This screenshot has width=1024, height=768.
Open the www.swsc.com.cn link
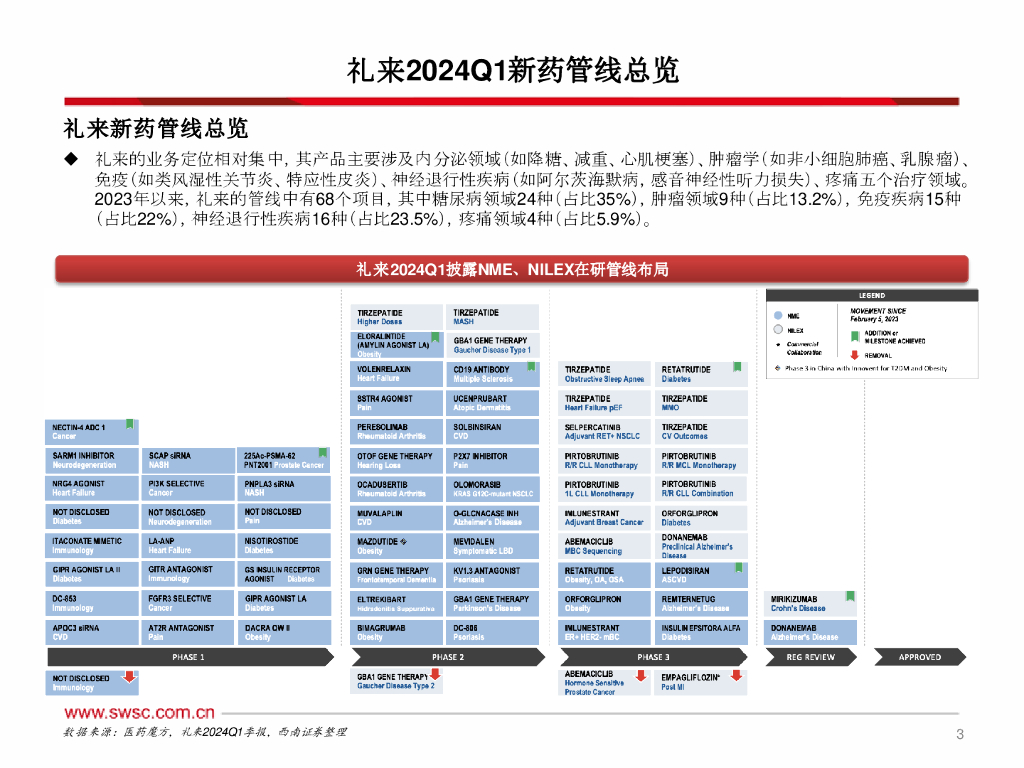(x=139, y=712)
